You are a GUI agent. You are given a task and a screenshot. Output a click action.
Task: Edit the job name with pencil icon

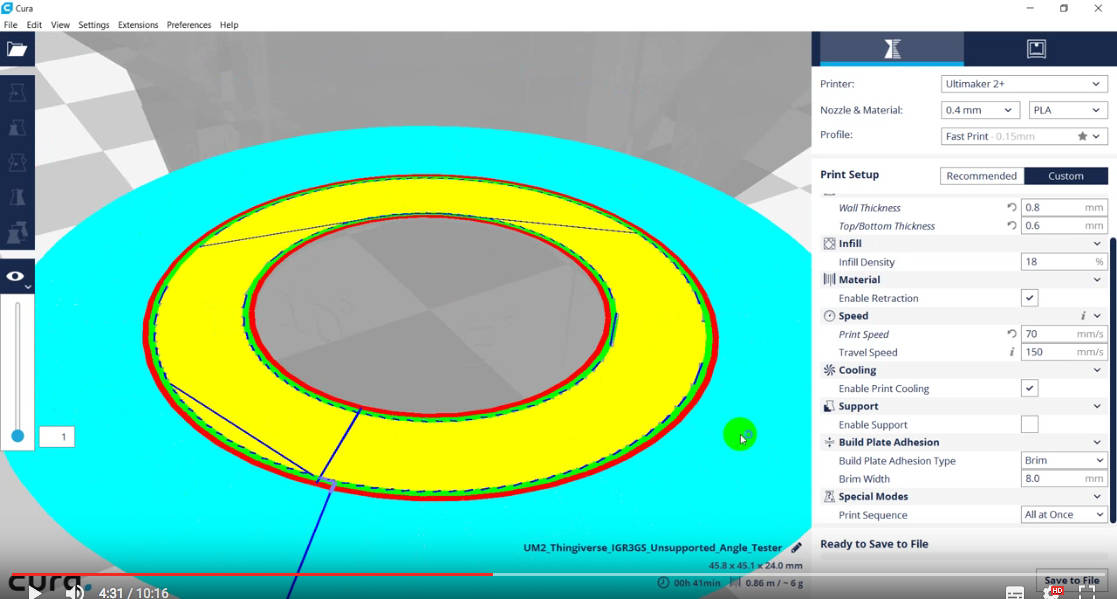(x=796, y=548)
